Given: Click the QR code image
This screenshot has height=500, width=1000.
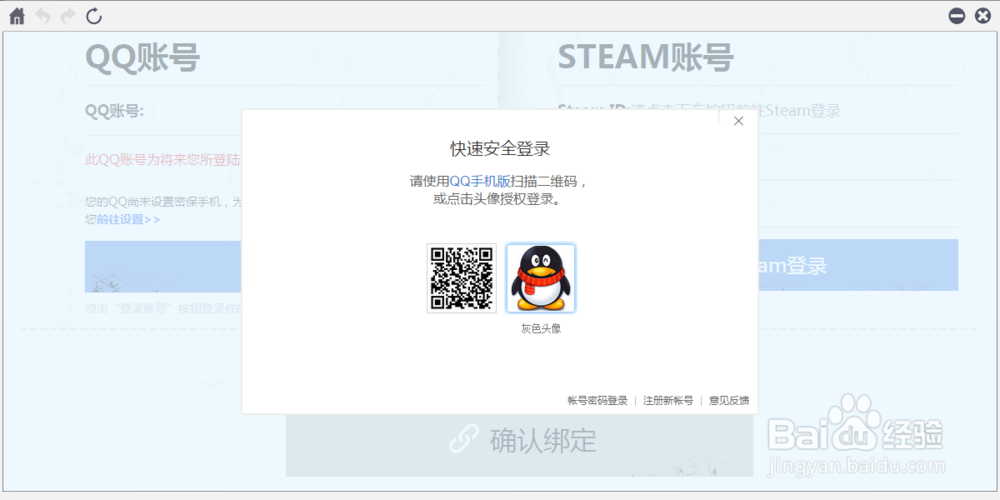Looking at the screenshot, I should pyautogui.click(x=462, y=278).
